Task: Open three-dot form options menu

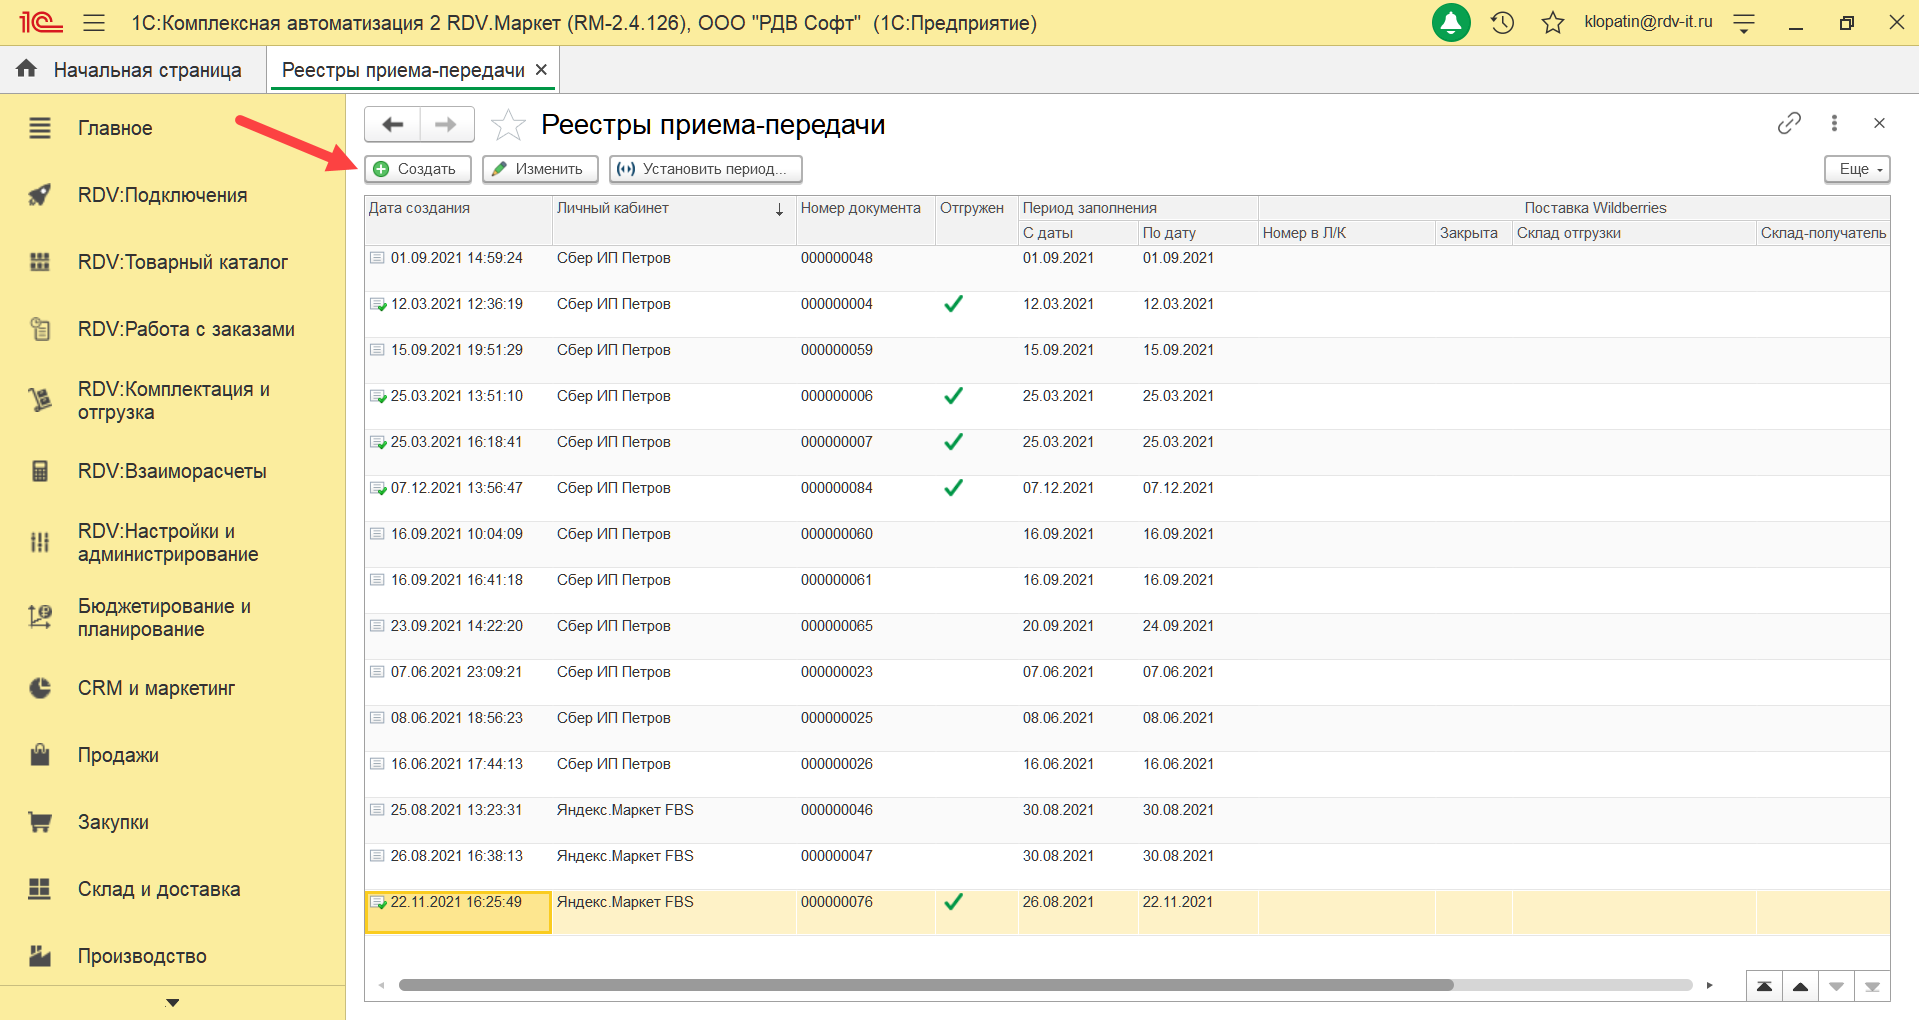Action: click(x=1834, y=123)
